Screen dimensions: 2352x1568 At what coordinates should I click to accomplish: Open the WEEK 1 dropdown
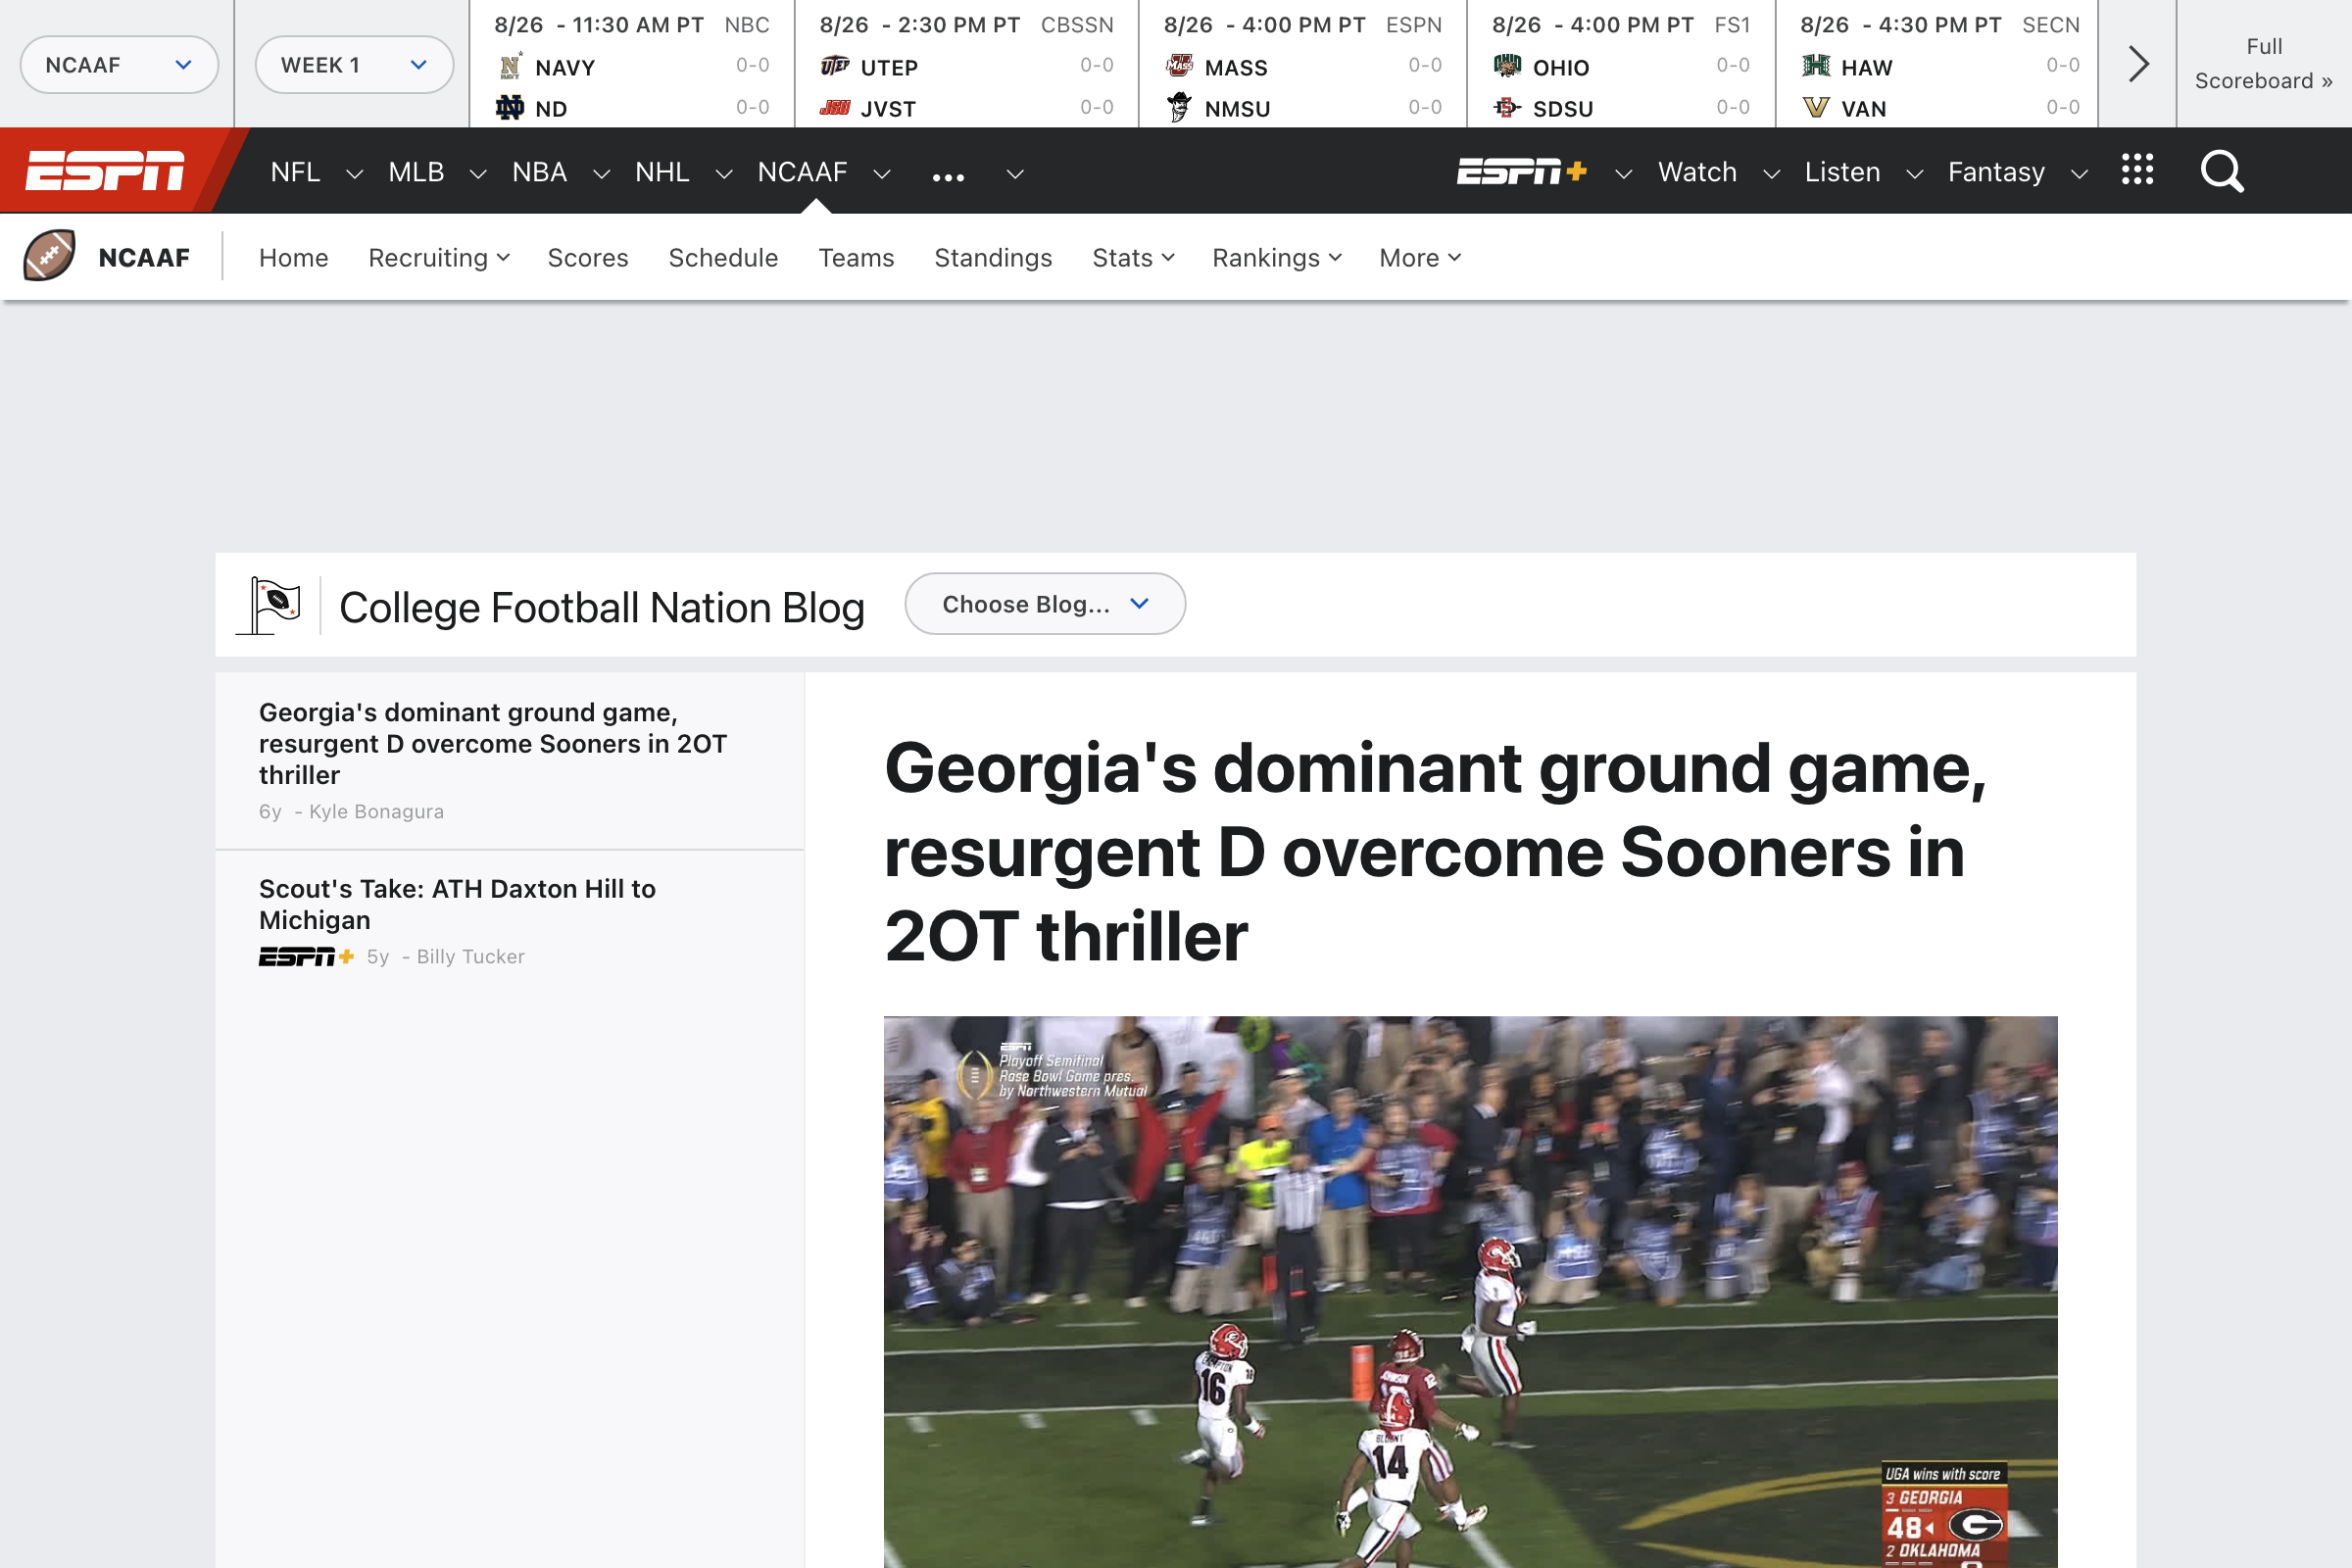pos(354,65)
